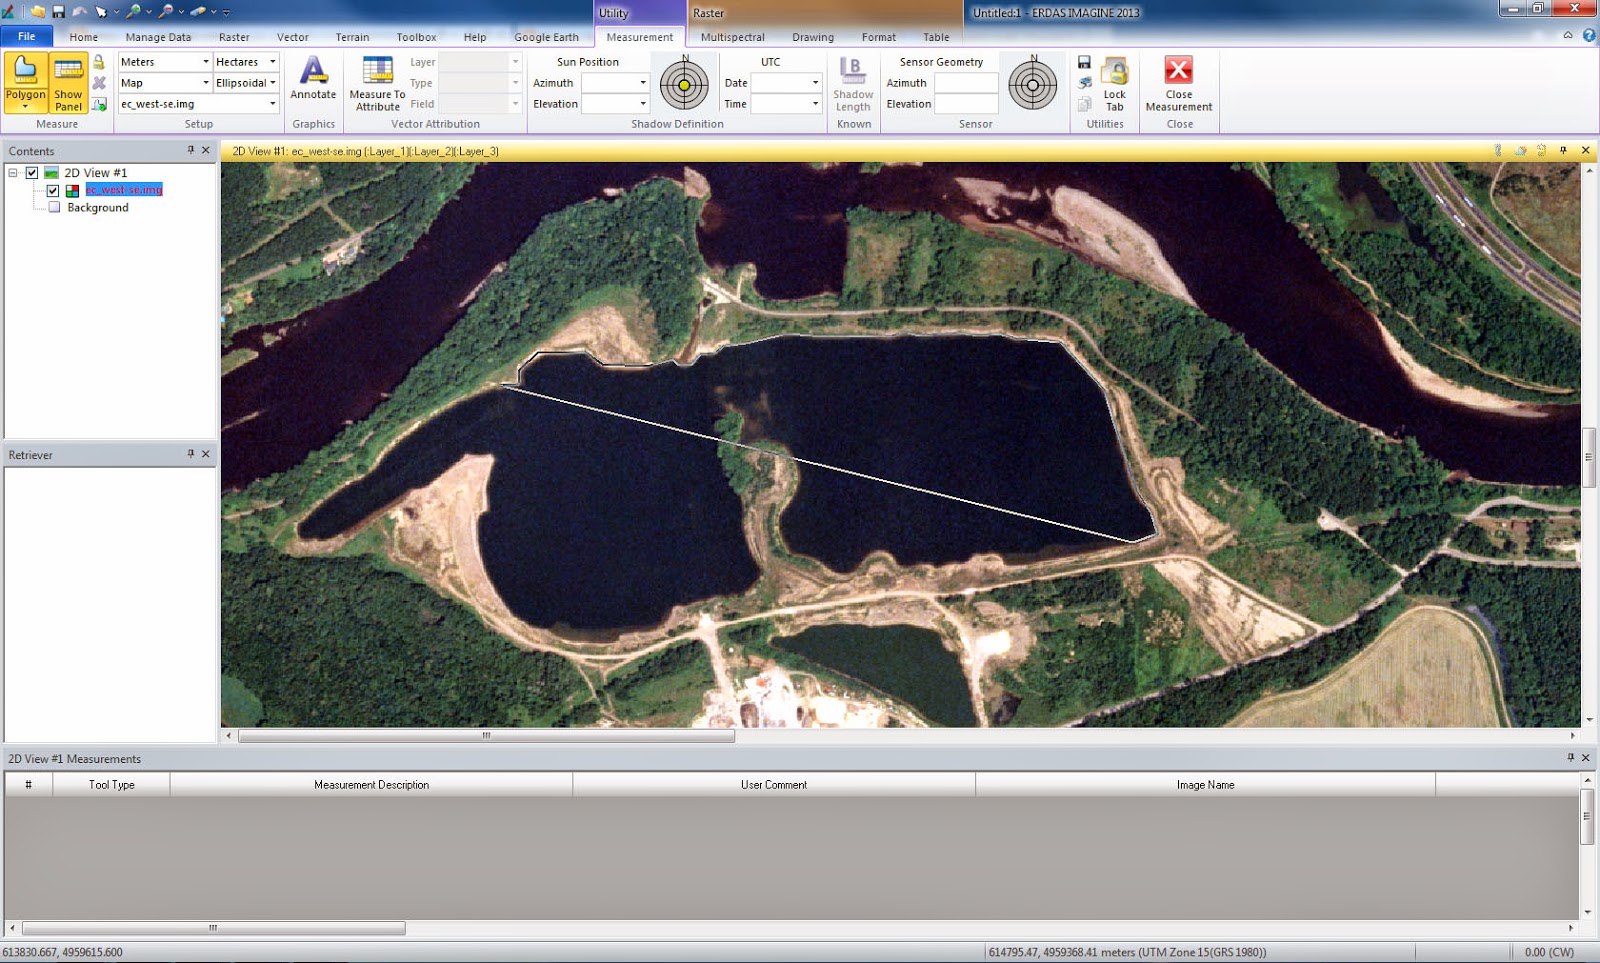This screenshot has width=1600, height=963.
Task: Open the Meters distance units dropdown
Action: (x=205, y=62)
